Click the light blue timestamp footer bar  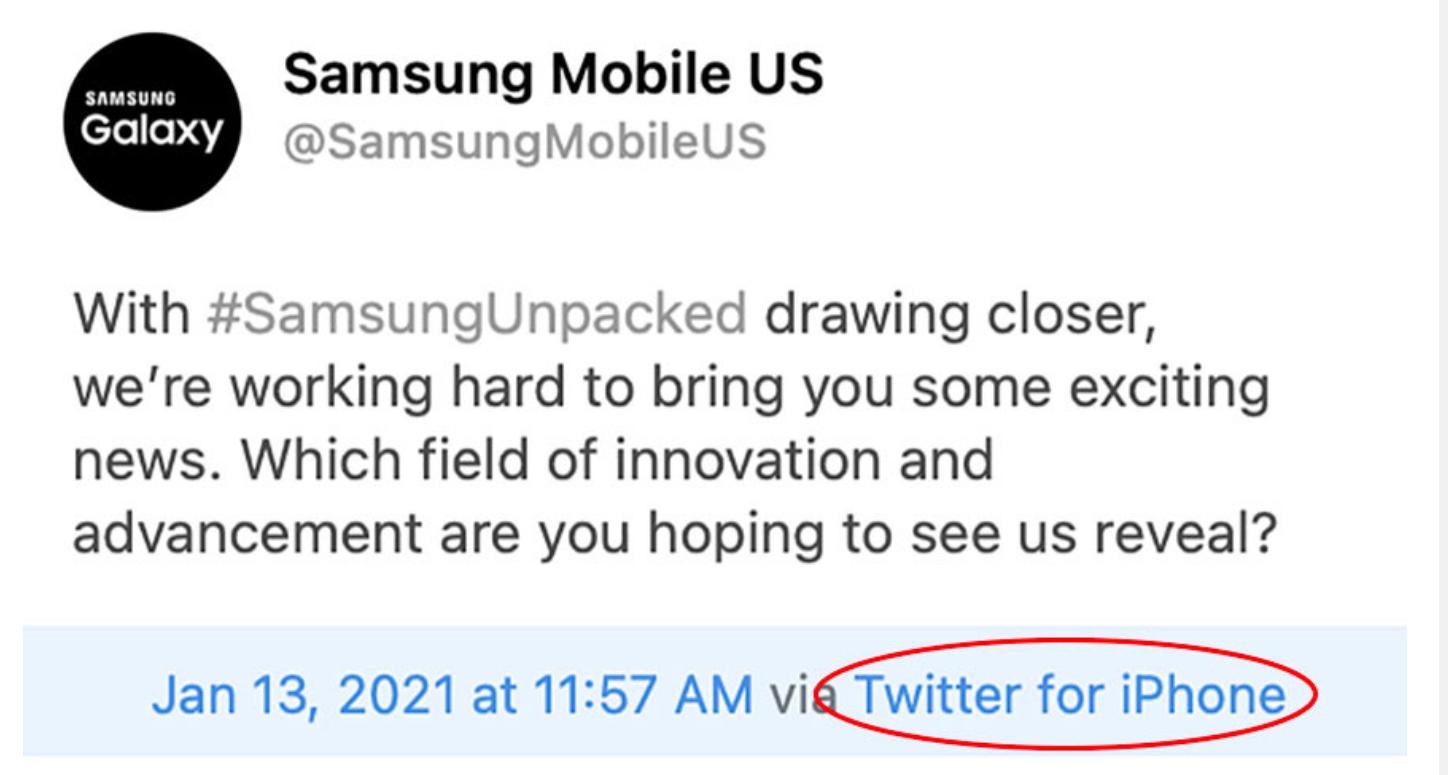point(714,691)
